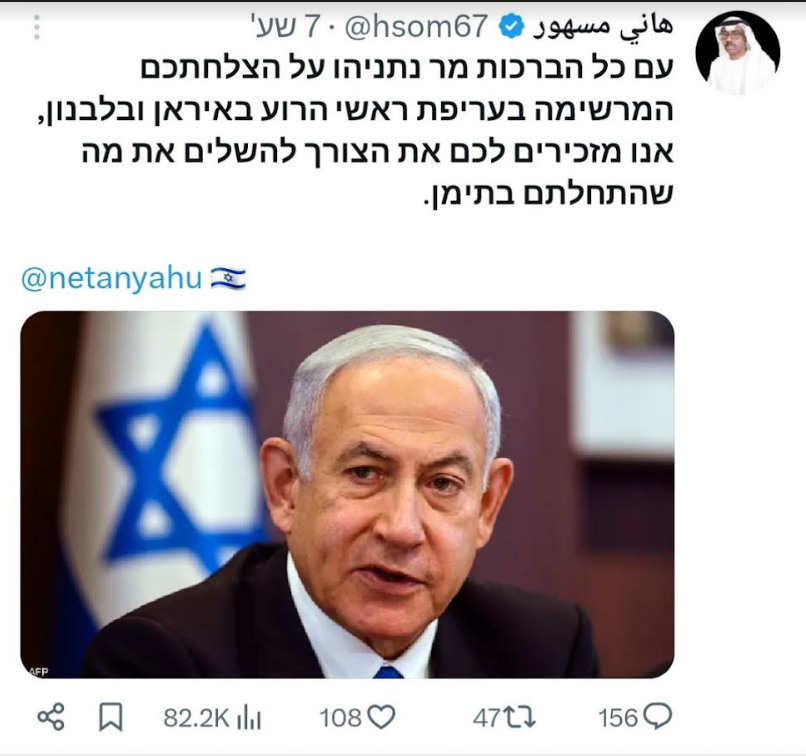Open the three-dot more options menu
806x756 pixels.
click(36, 27)
